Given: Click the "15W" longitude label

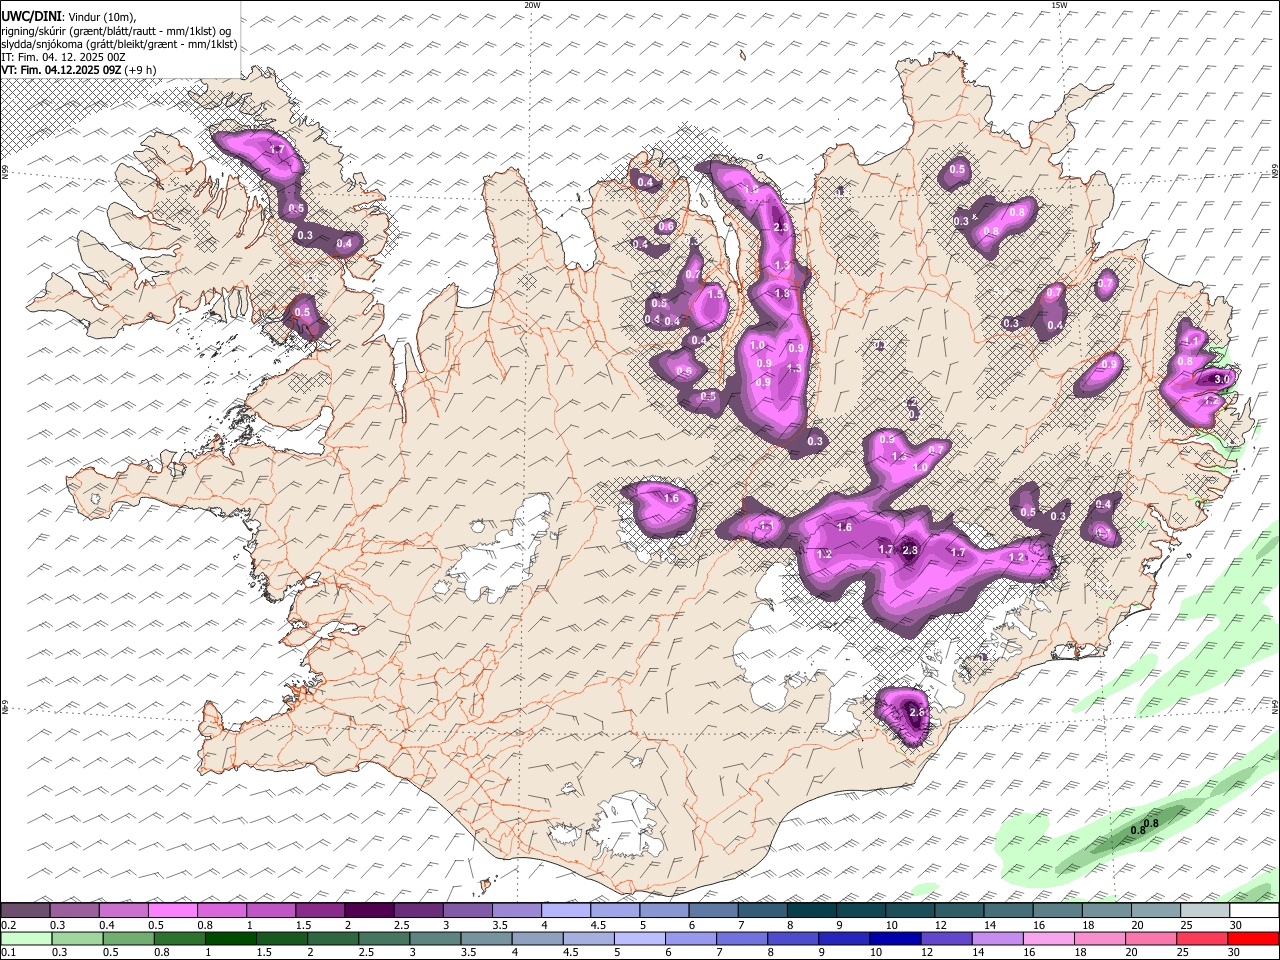Looking at the screenshot, I should click(1059, 5).
